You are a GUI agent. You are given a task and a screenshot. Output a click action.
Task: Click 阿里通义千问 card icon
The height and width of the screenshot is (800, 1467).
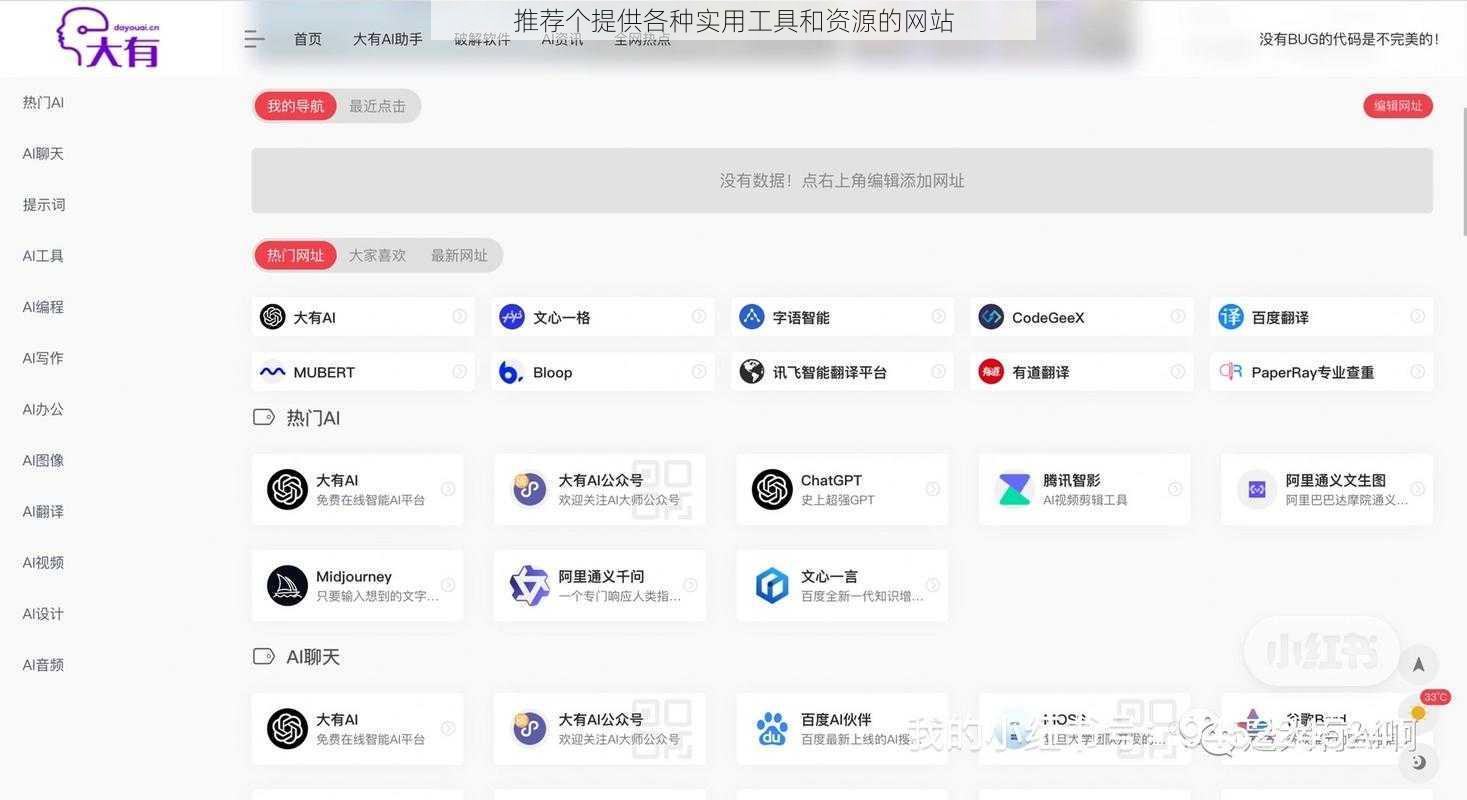(x=529, y=585)
